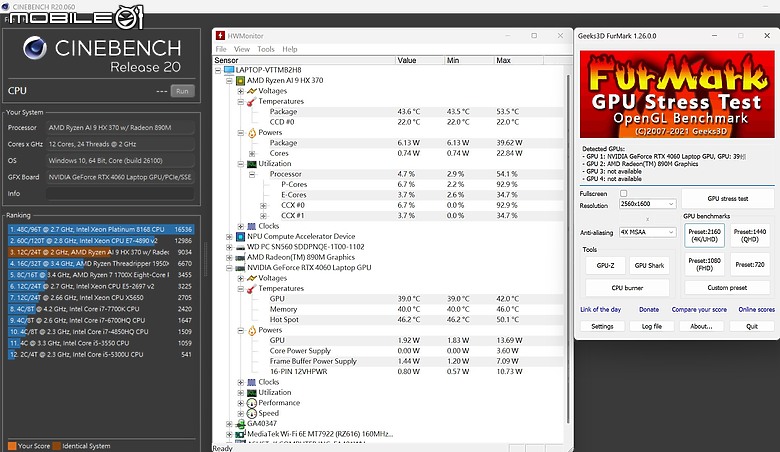Expand the NPU Compute Accelerator Device node
The width and height of the screenshot is (780, 452).
229,237
